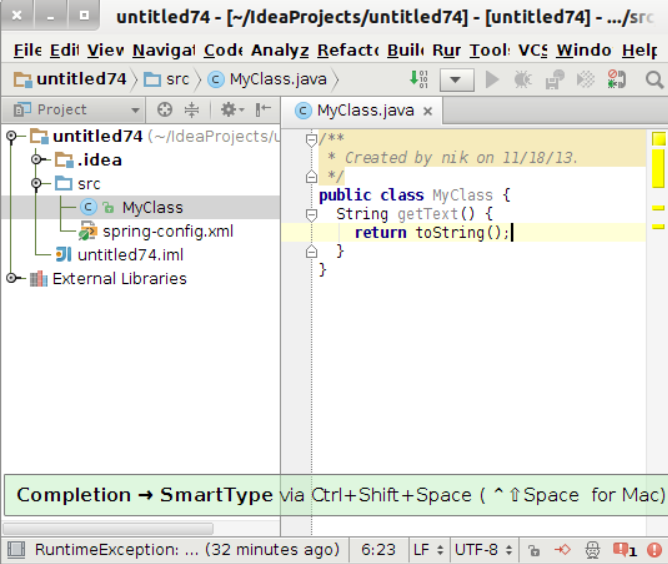This screenshot has height=564, width=668.
Task: Click the src breadcrumb
Action: point(166,80)
